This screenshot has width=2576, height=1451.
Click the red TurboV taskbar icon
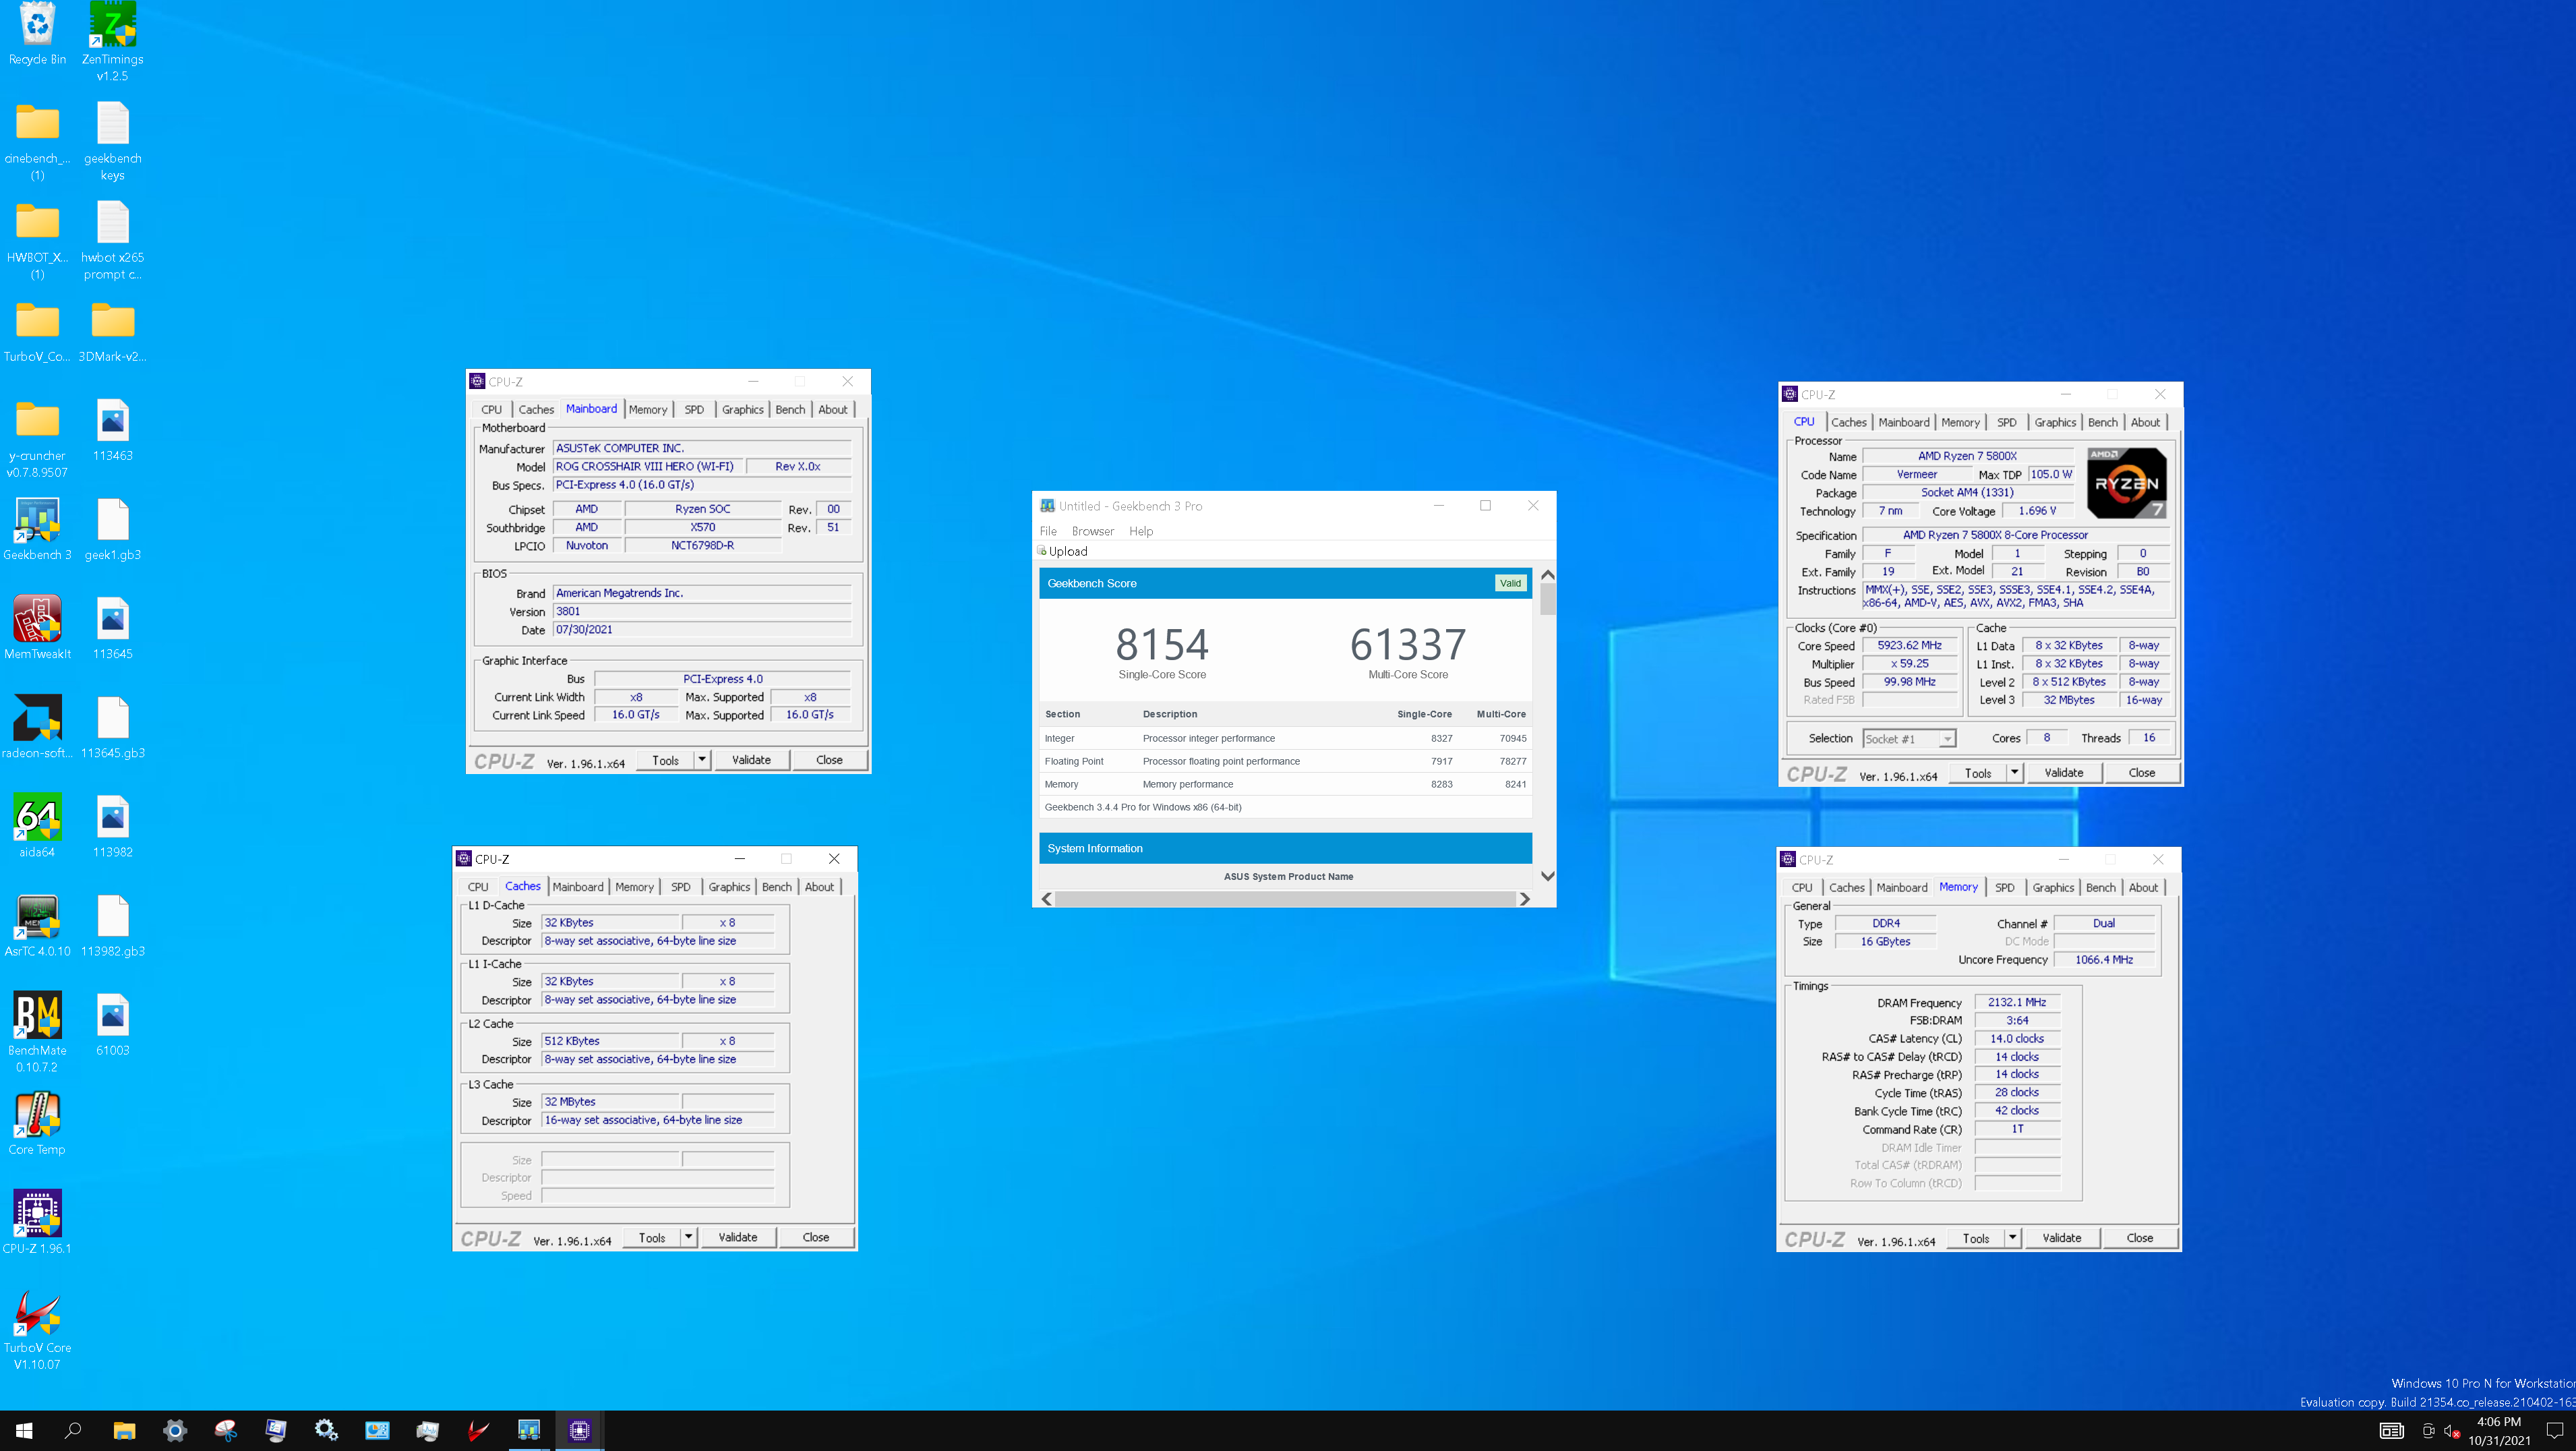pos(478,1431)
